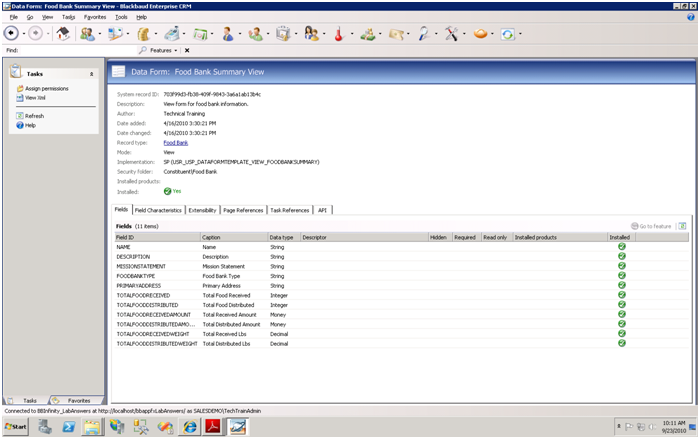Open the View menu
This screenshot has width=700, height=439.
47,17
